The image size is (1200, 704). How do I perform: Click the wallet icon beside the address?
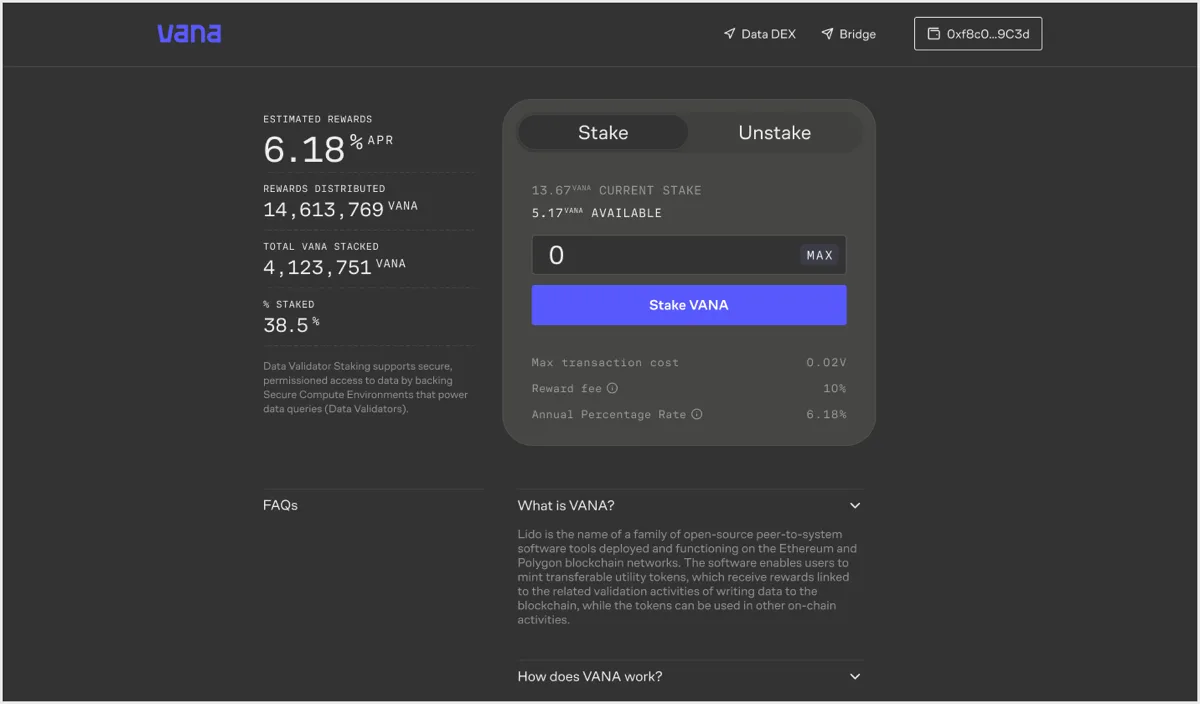point(933,34)
